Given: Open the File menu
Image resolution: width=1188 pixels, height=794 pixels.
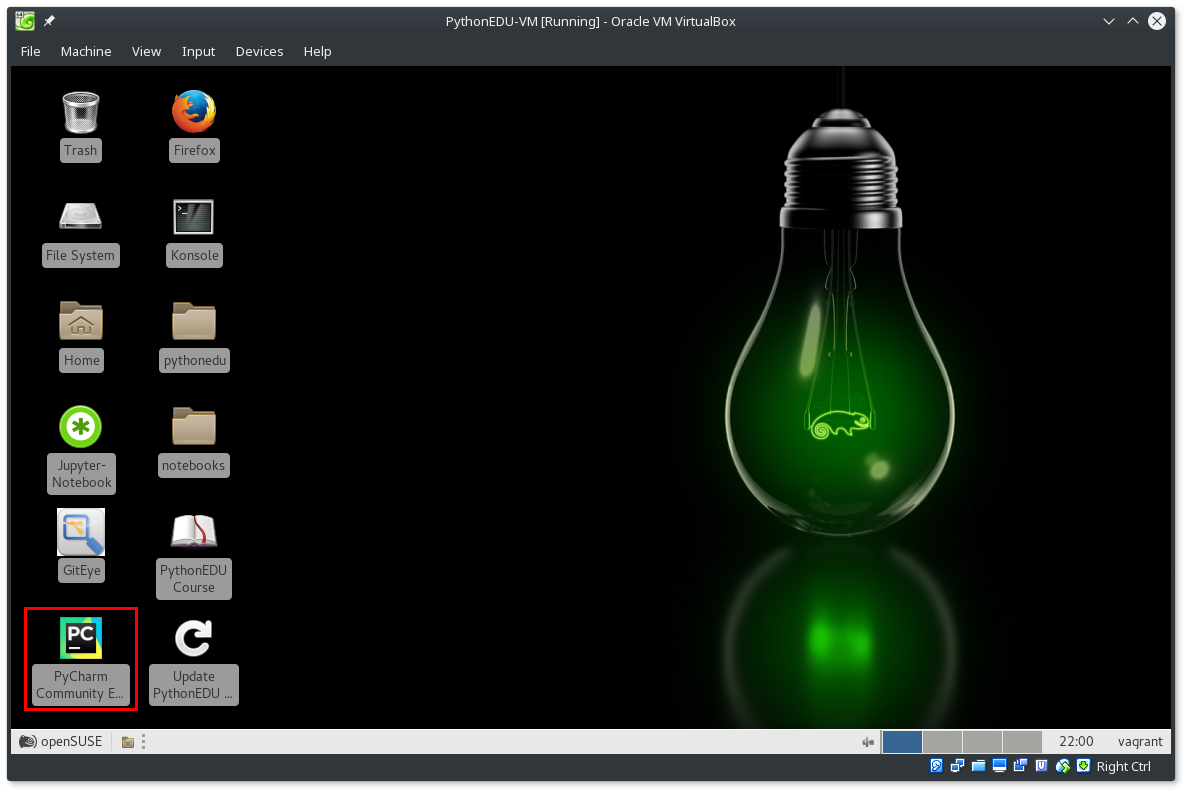Looking at the screenshot, I should [x=30, y=52].
